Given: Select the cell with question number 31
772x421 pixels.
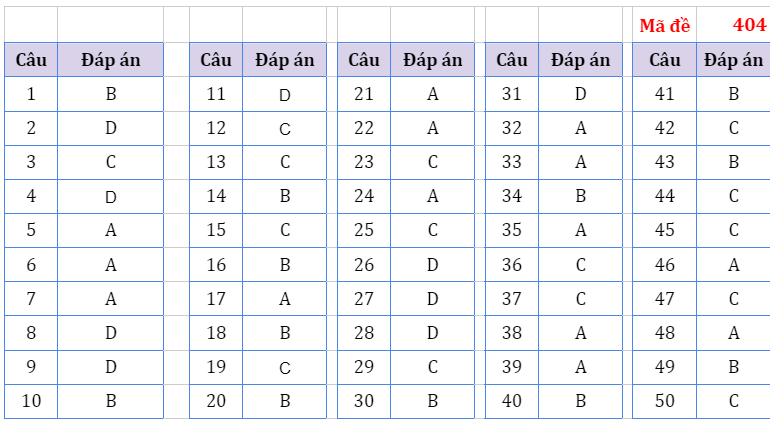Looking at the screenshot, I should tap(512, 95).
